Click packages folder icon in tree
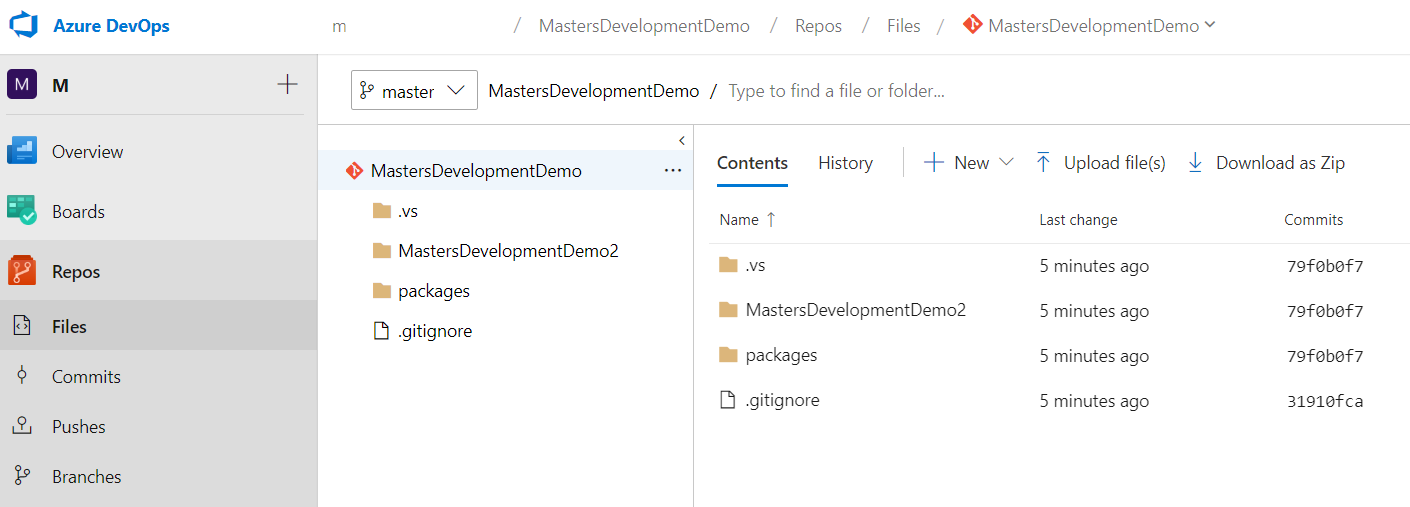1410x507 pixels. (x=381, y=290)
